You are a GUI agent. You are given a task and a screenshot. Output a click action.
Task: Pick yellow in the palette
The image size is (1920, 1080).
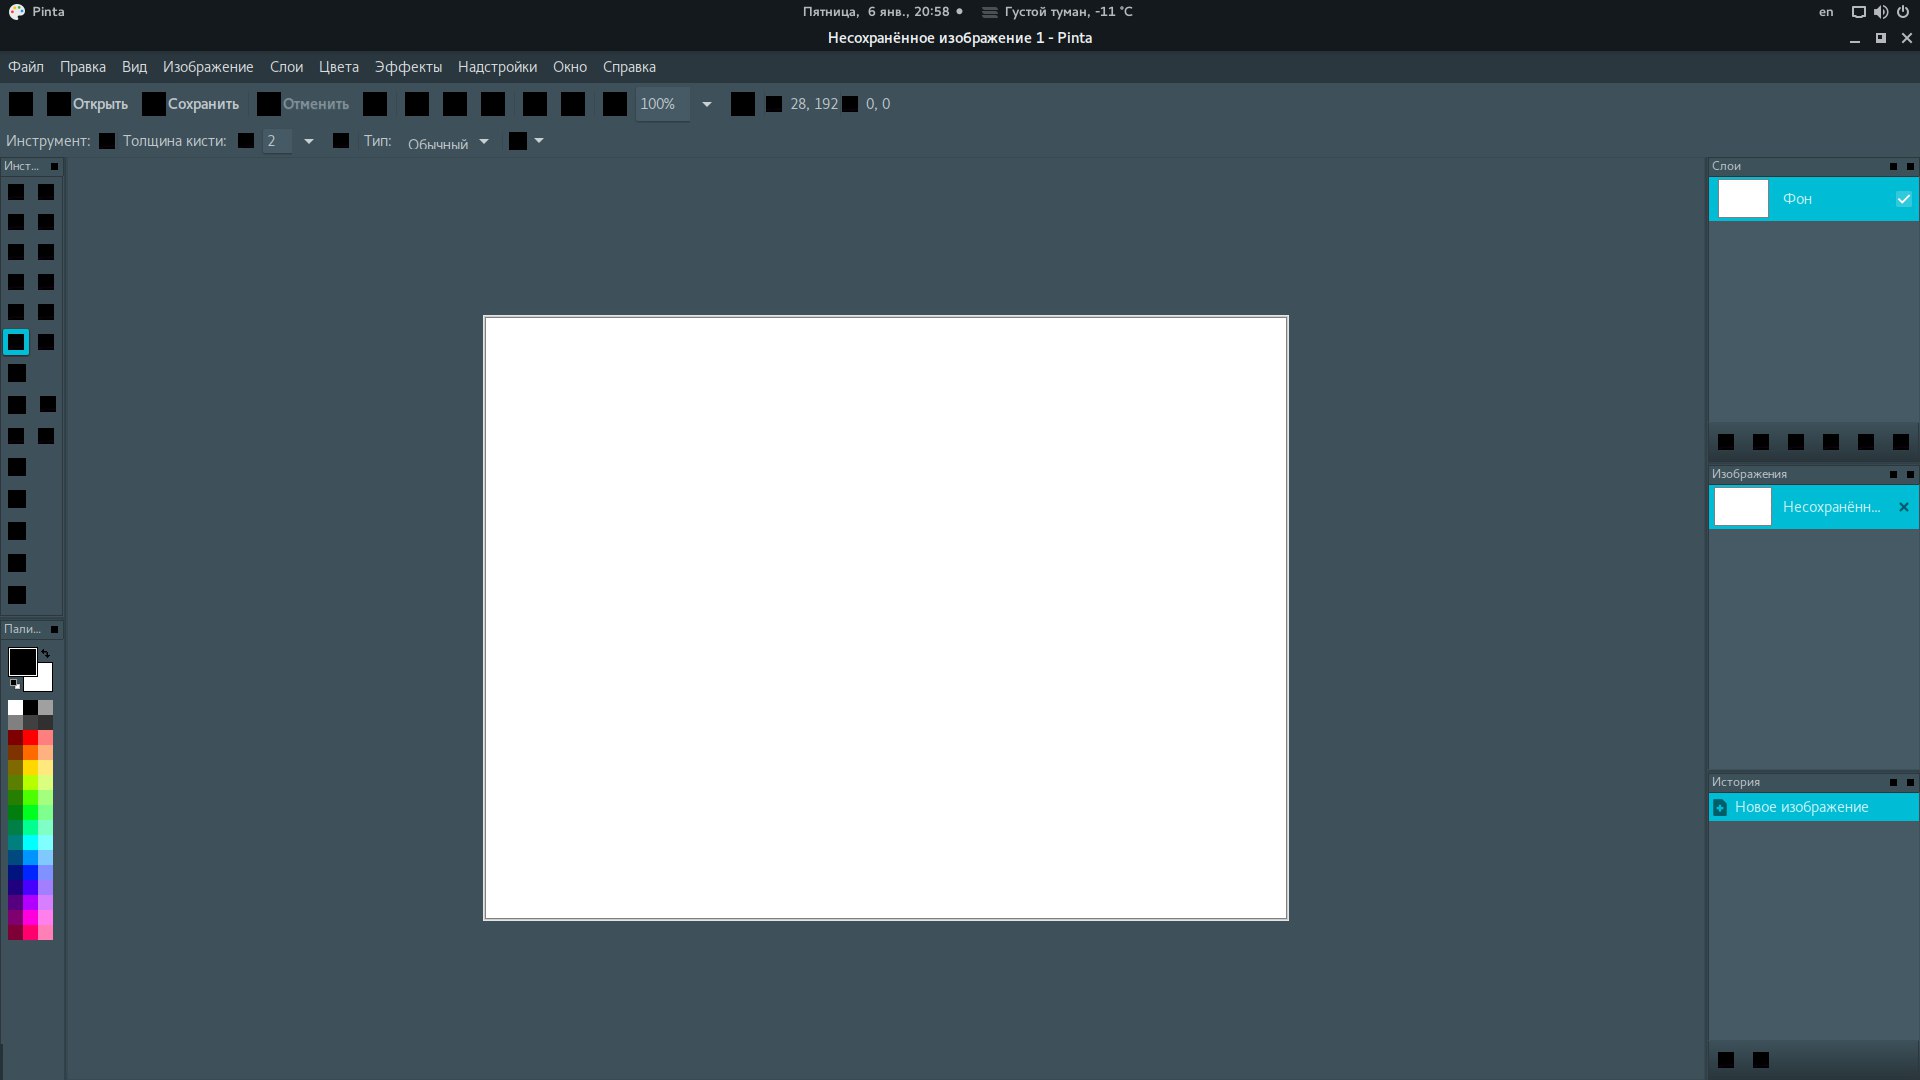[30, 767]
